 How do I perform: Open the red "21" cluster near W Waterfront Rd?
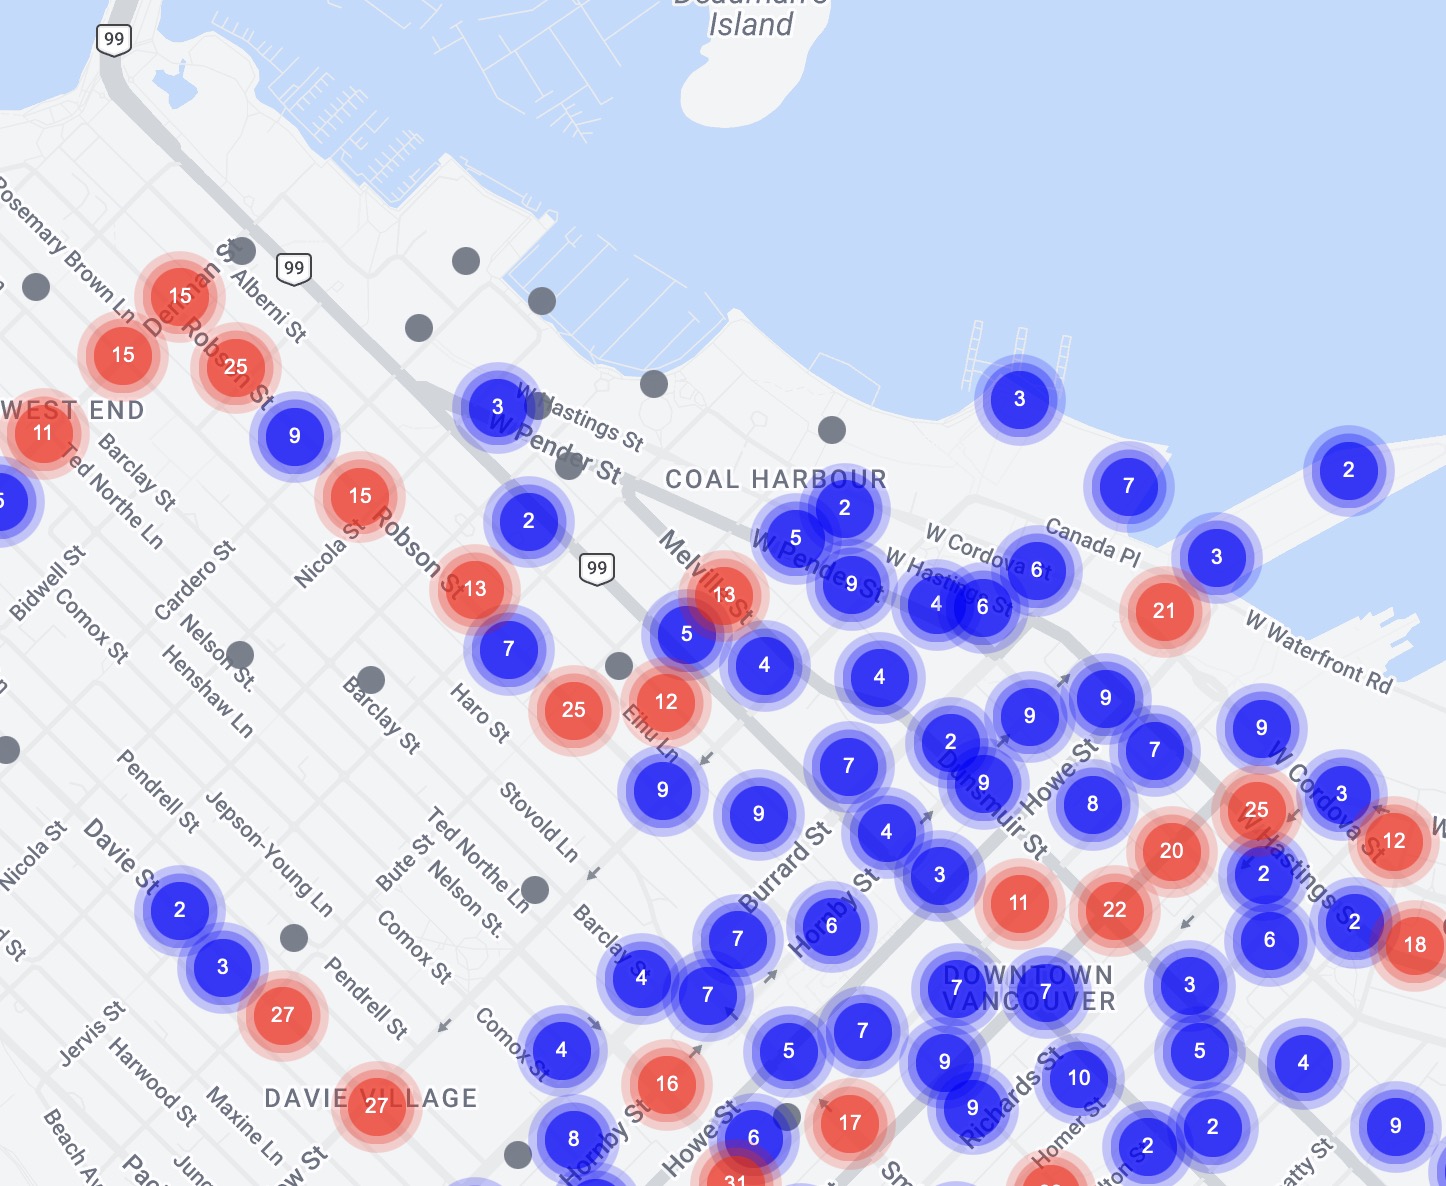(x=1162, y=608)
